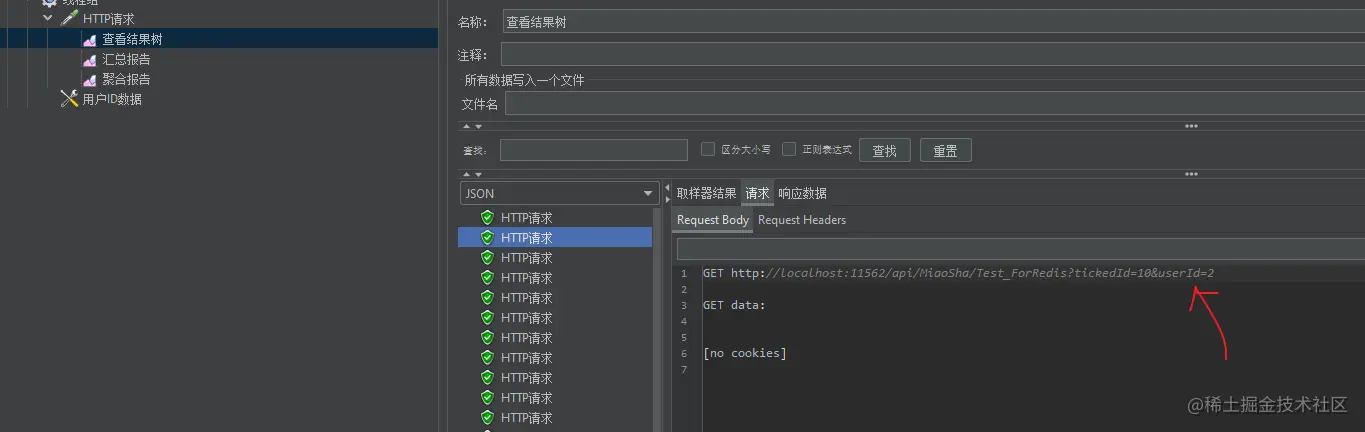The image size is (1365, 432).
Task: Select the HTTP请求 sampler node in the test plan tree
Action: tap(109, 19)
